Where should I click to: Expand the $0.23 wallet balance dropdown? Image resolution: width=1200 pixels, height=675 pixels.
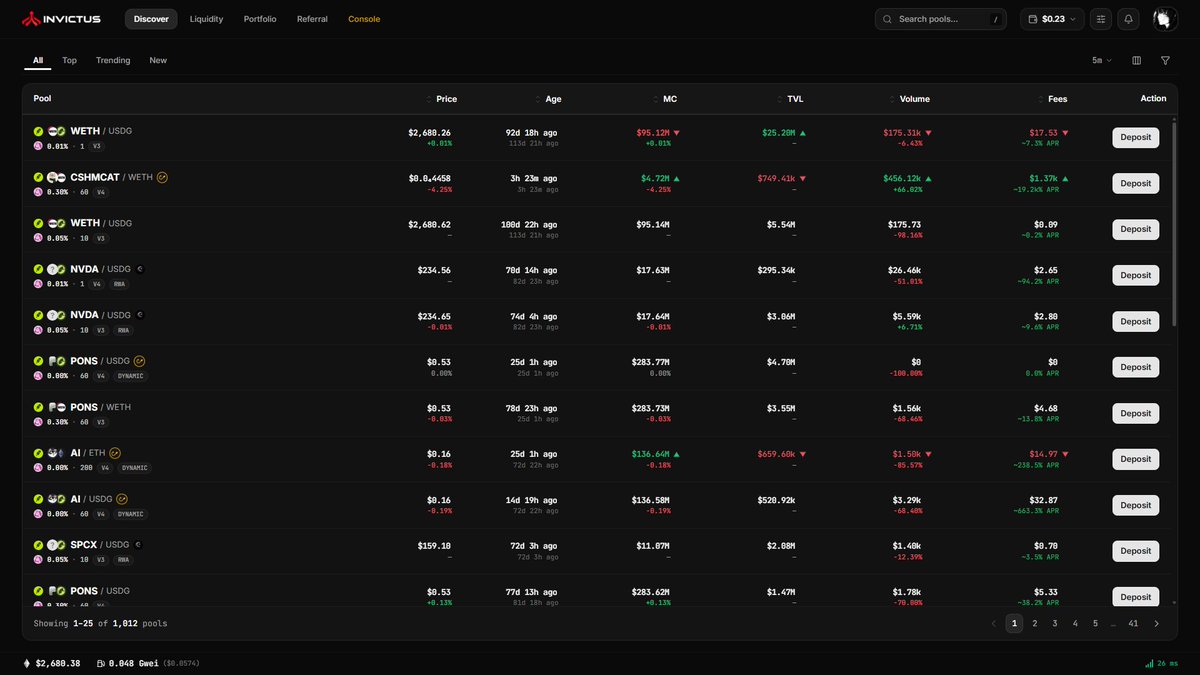pos(1051,19)
